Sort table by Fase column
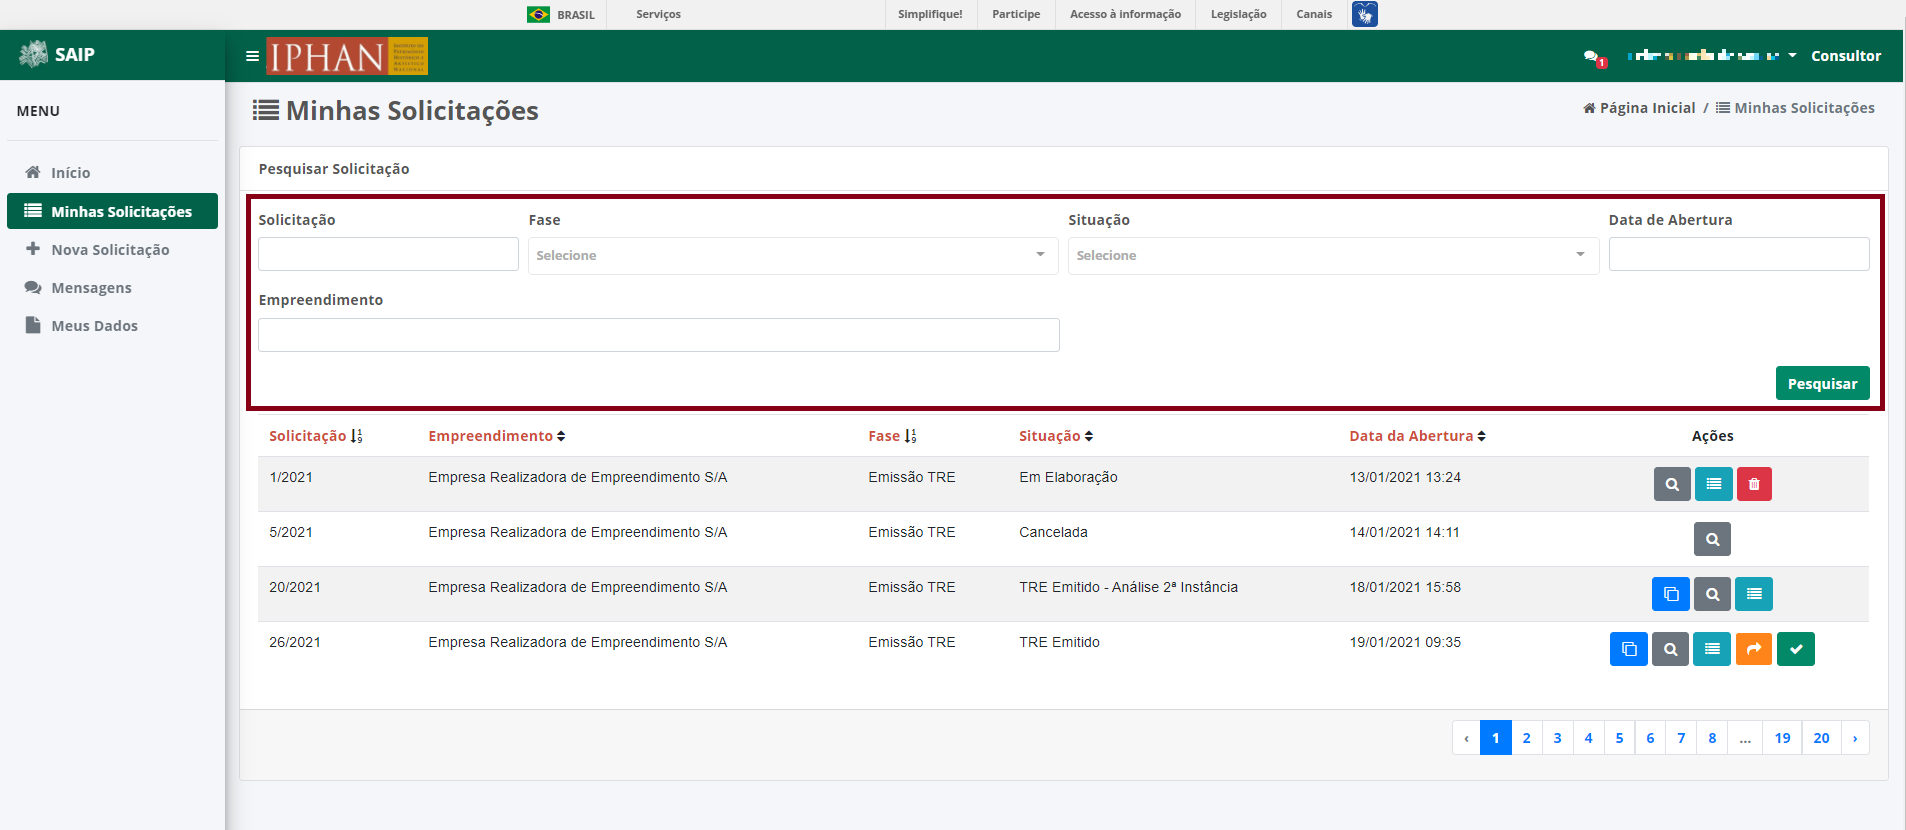This screenshot has width=1906, height=830. coord(892,436)
